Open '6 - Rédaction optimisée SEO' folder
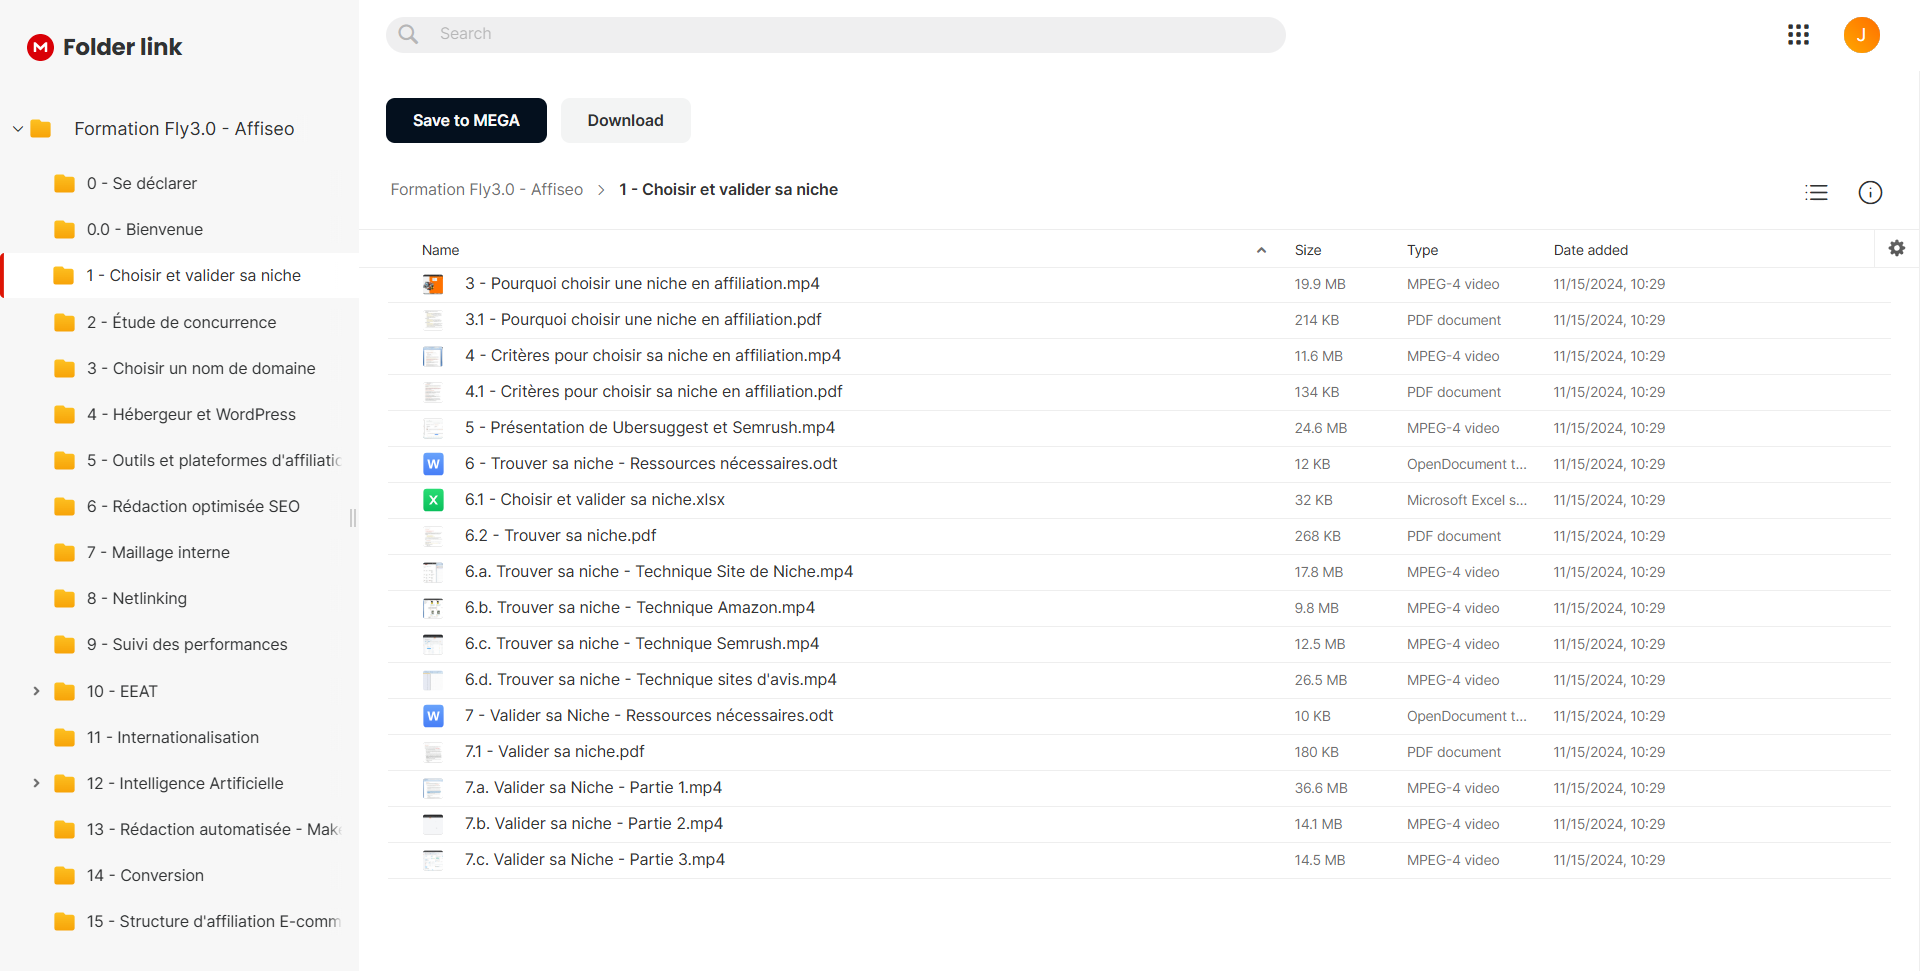This screenshot has height=971, width=1920. click(193, 506)
